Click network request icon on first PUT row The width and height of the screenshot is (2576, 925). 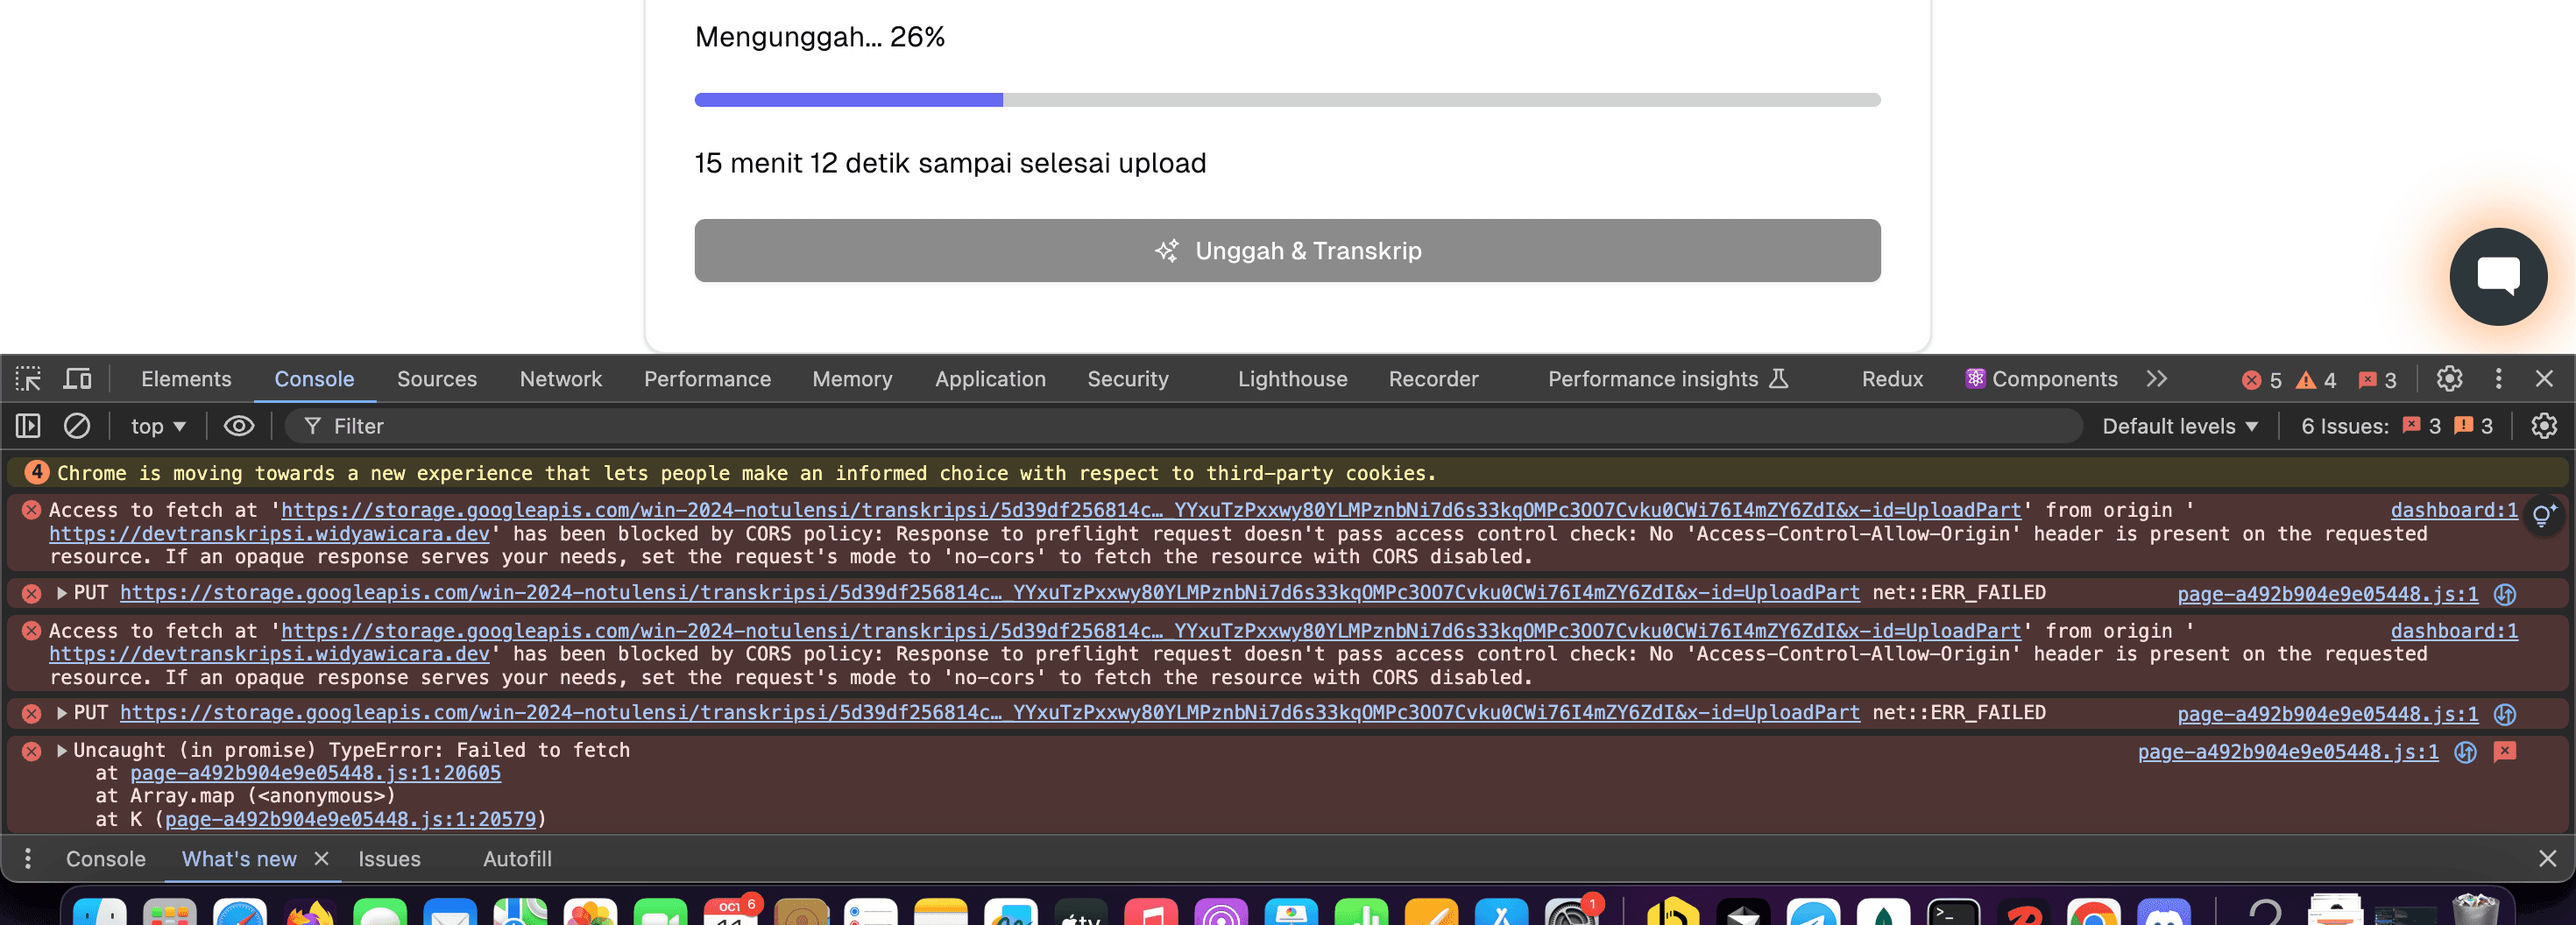pyautogui.click(x=2505, y=594)
